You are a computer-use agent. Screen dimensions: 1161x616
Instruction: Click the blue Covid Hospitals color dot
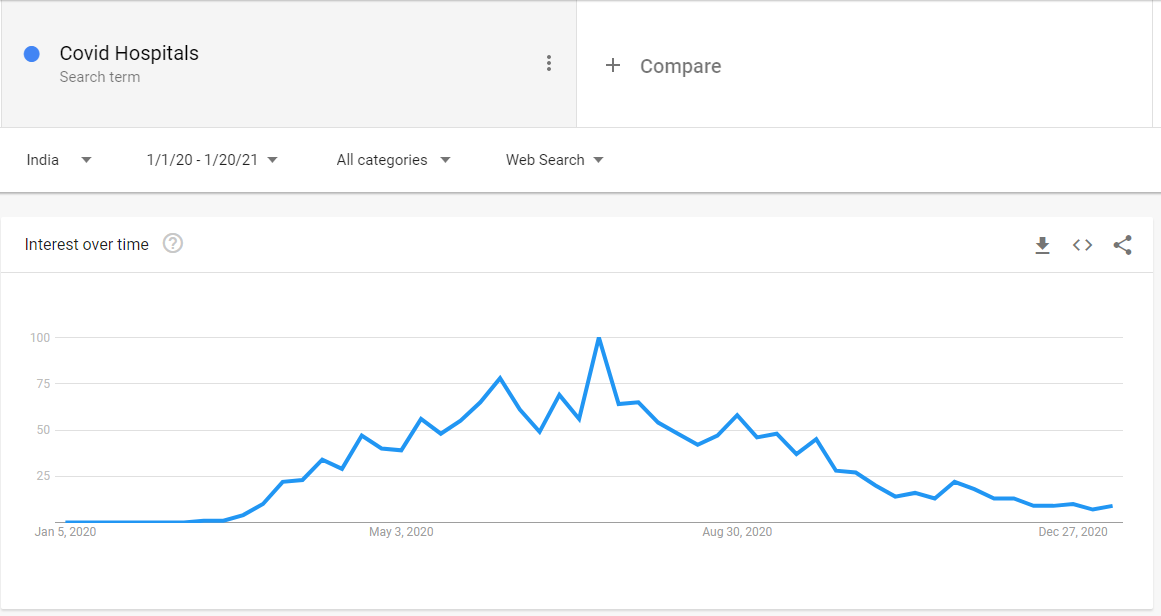tap(32, 54)
